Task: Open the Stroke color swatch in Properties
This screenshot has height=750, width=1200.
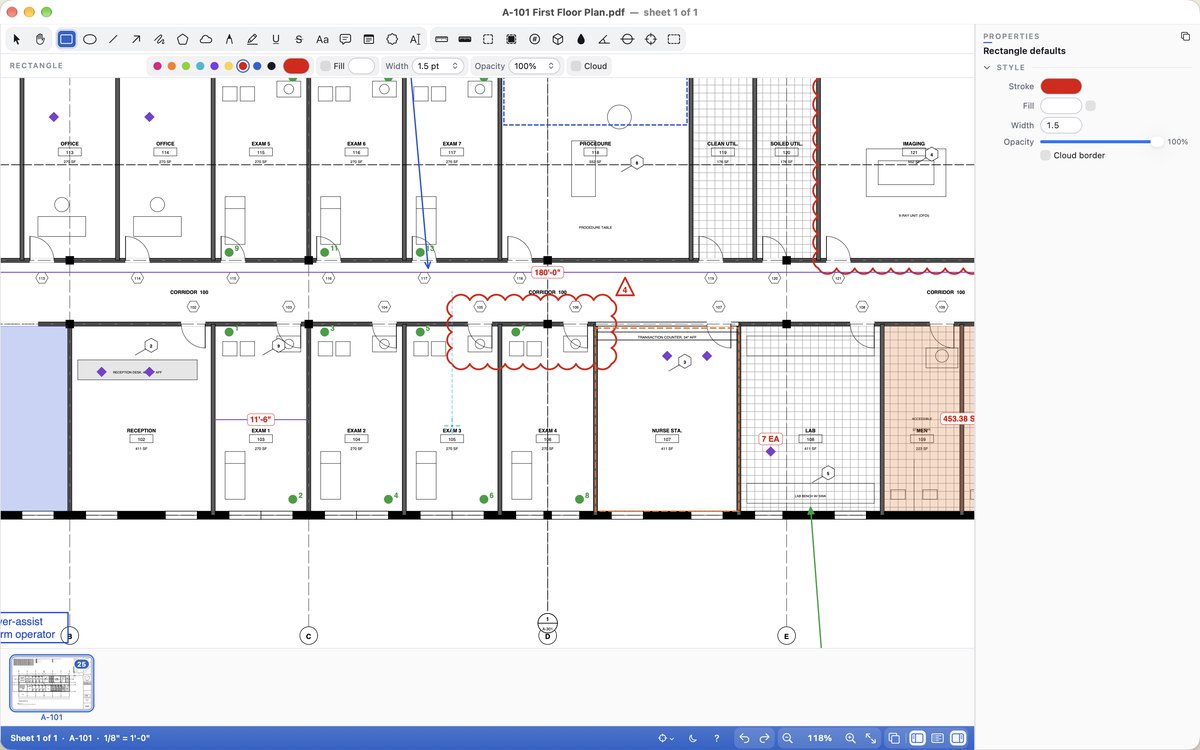Action: tap(1061, 87)
